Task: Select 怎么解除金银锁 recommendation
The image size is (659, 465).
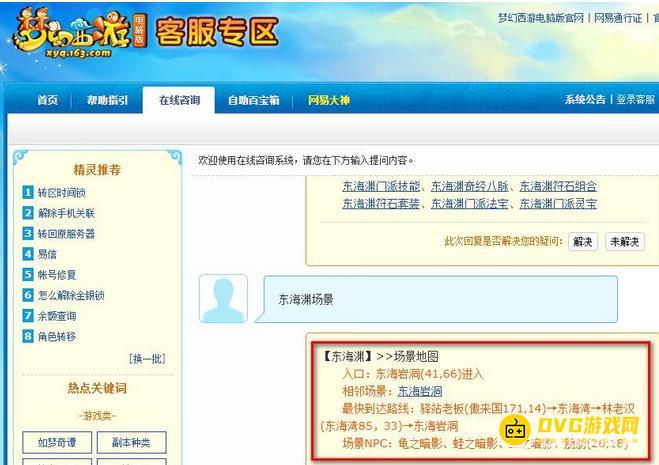Action: 71,296
